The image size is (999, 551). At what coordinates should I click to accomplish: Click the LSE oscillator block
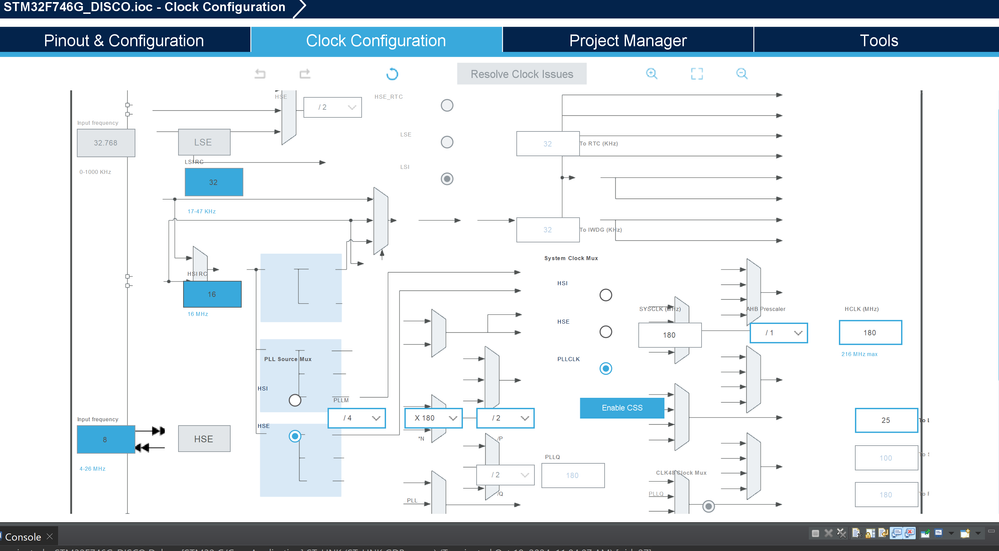click(x=204, y=142)
